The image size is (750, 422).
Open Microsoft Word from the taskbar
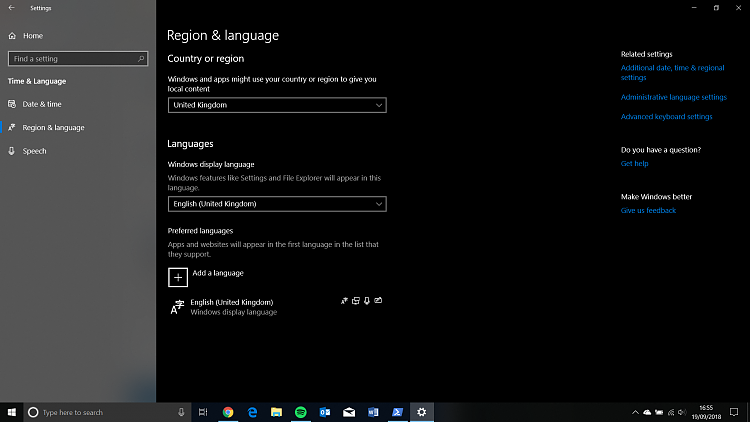coord(373,412)
